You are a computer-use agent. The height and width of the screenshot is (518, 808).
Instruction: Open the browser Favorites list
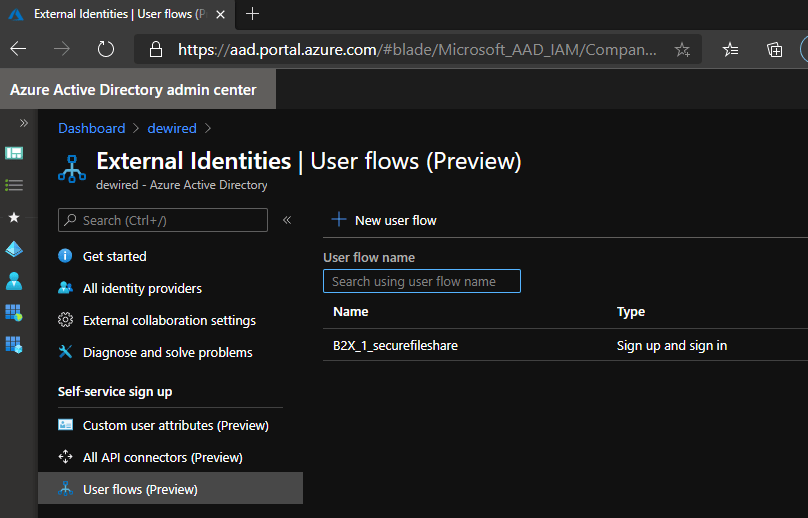(731, 49)
